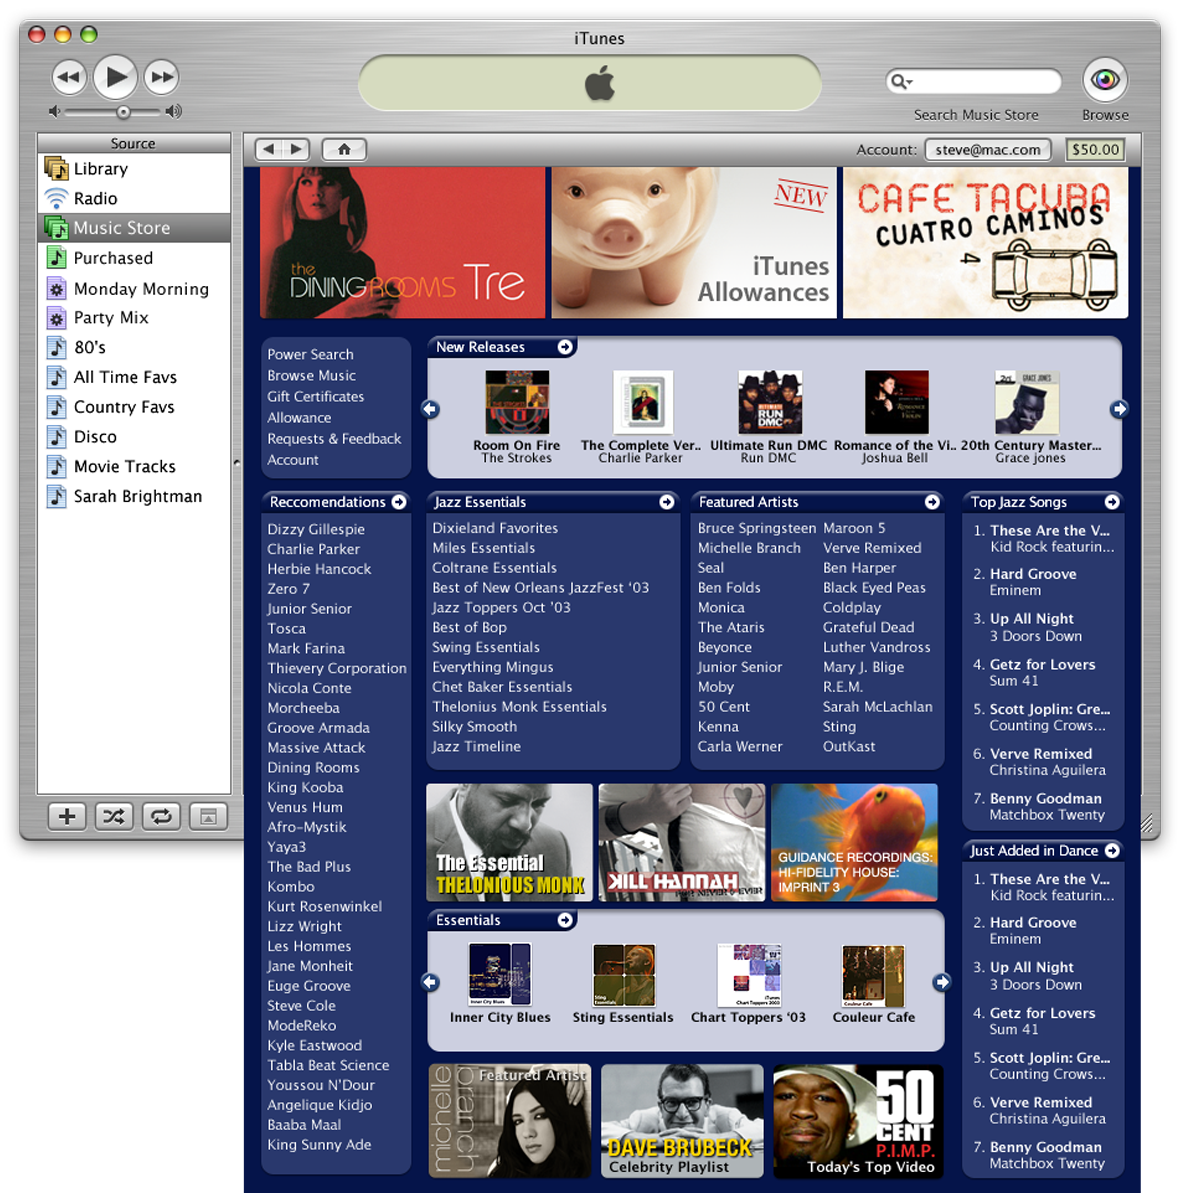Click the steve@mac.com account button
1178x1200 pixels.
(988, 149)
